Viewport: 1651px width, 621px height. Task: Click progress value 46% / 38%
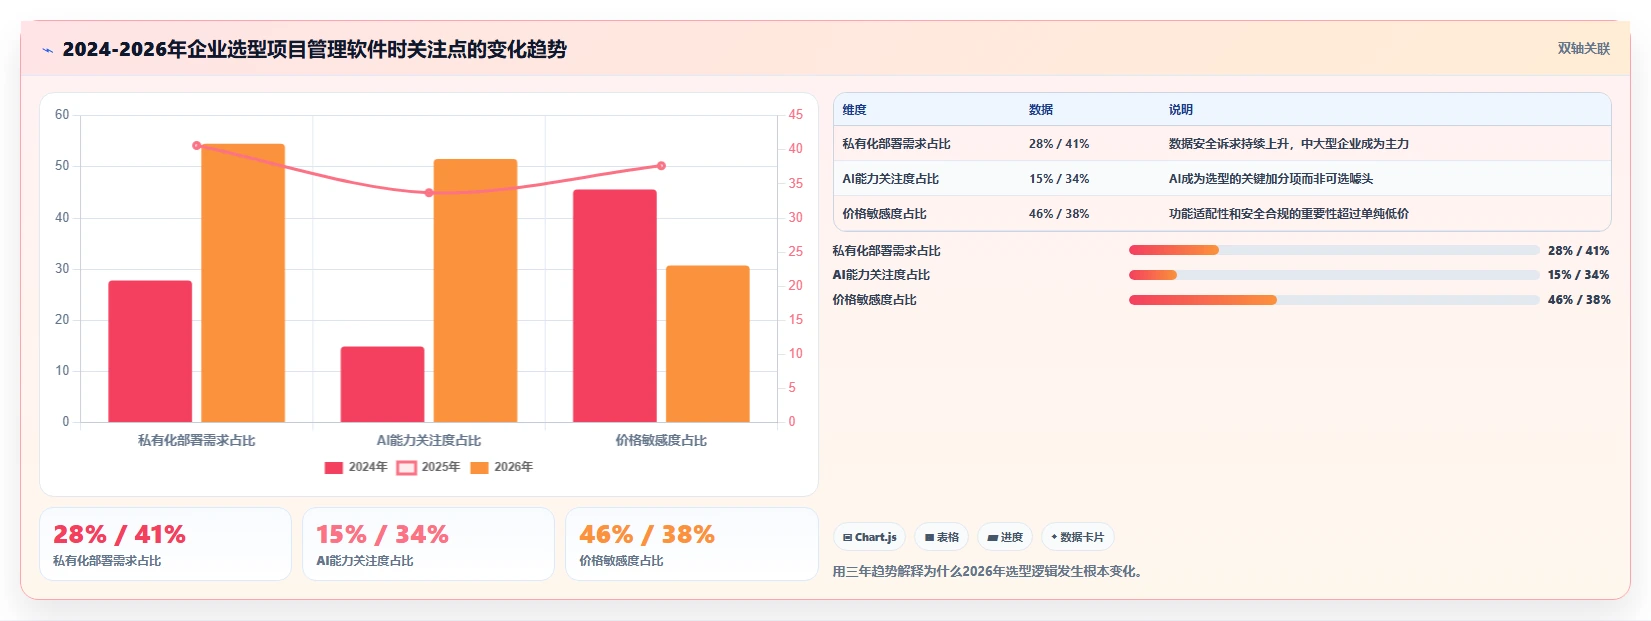tap(1579, 300)
